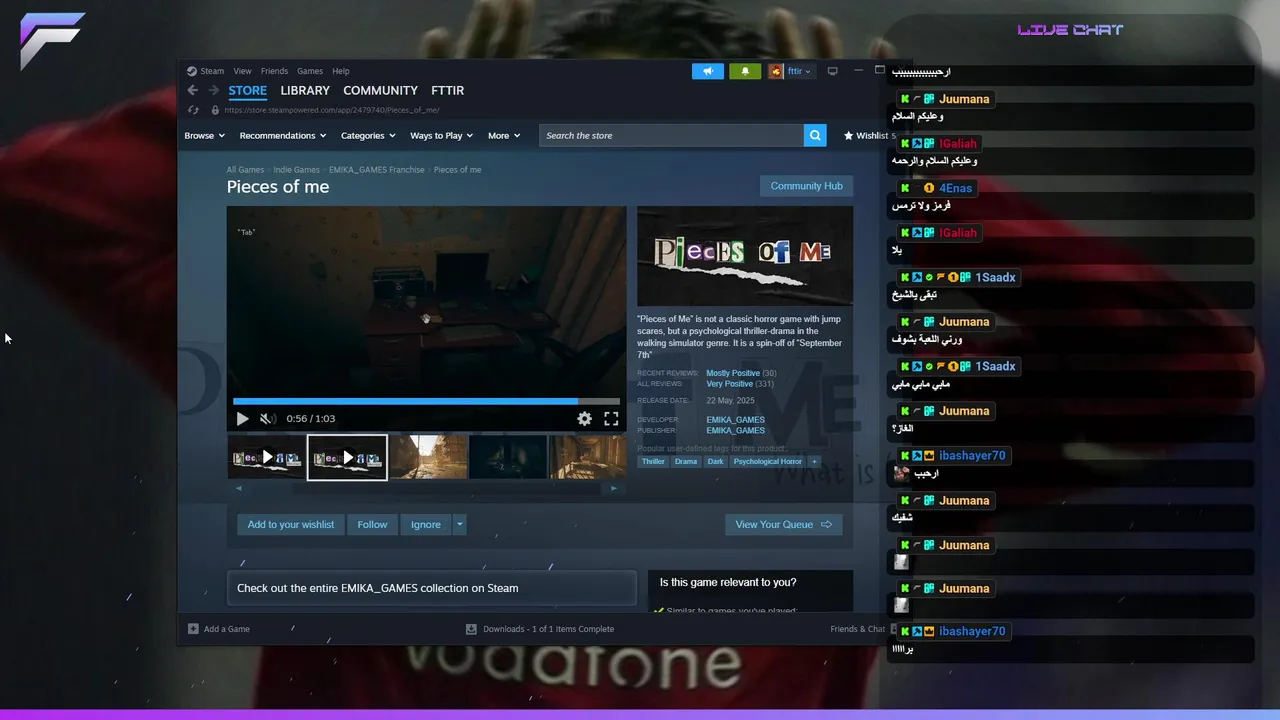This screenshot has width=1280, height=720.
Task: Click Add to your wishlist
Action: pyautogui.click(x=291, y=524)
